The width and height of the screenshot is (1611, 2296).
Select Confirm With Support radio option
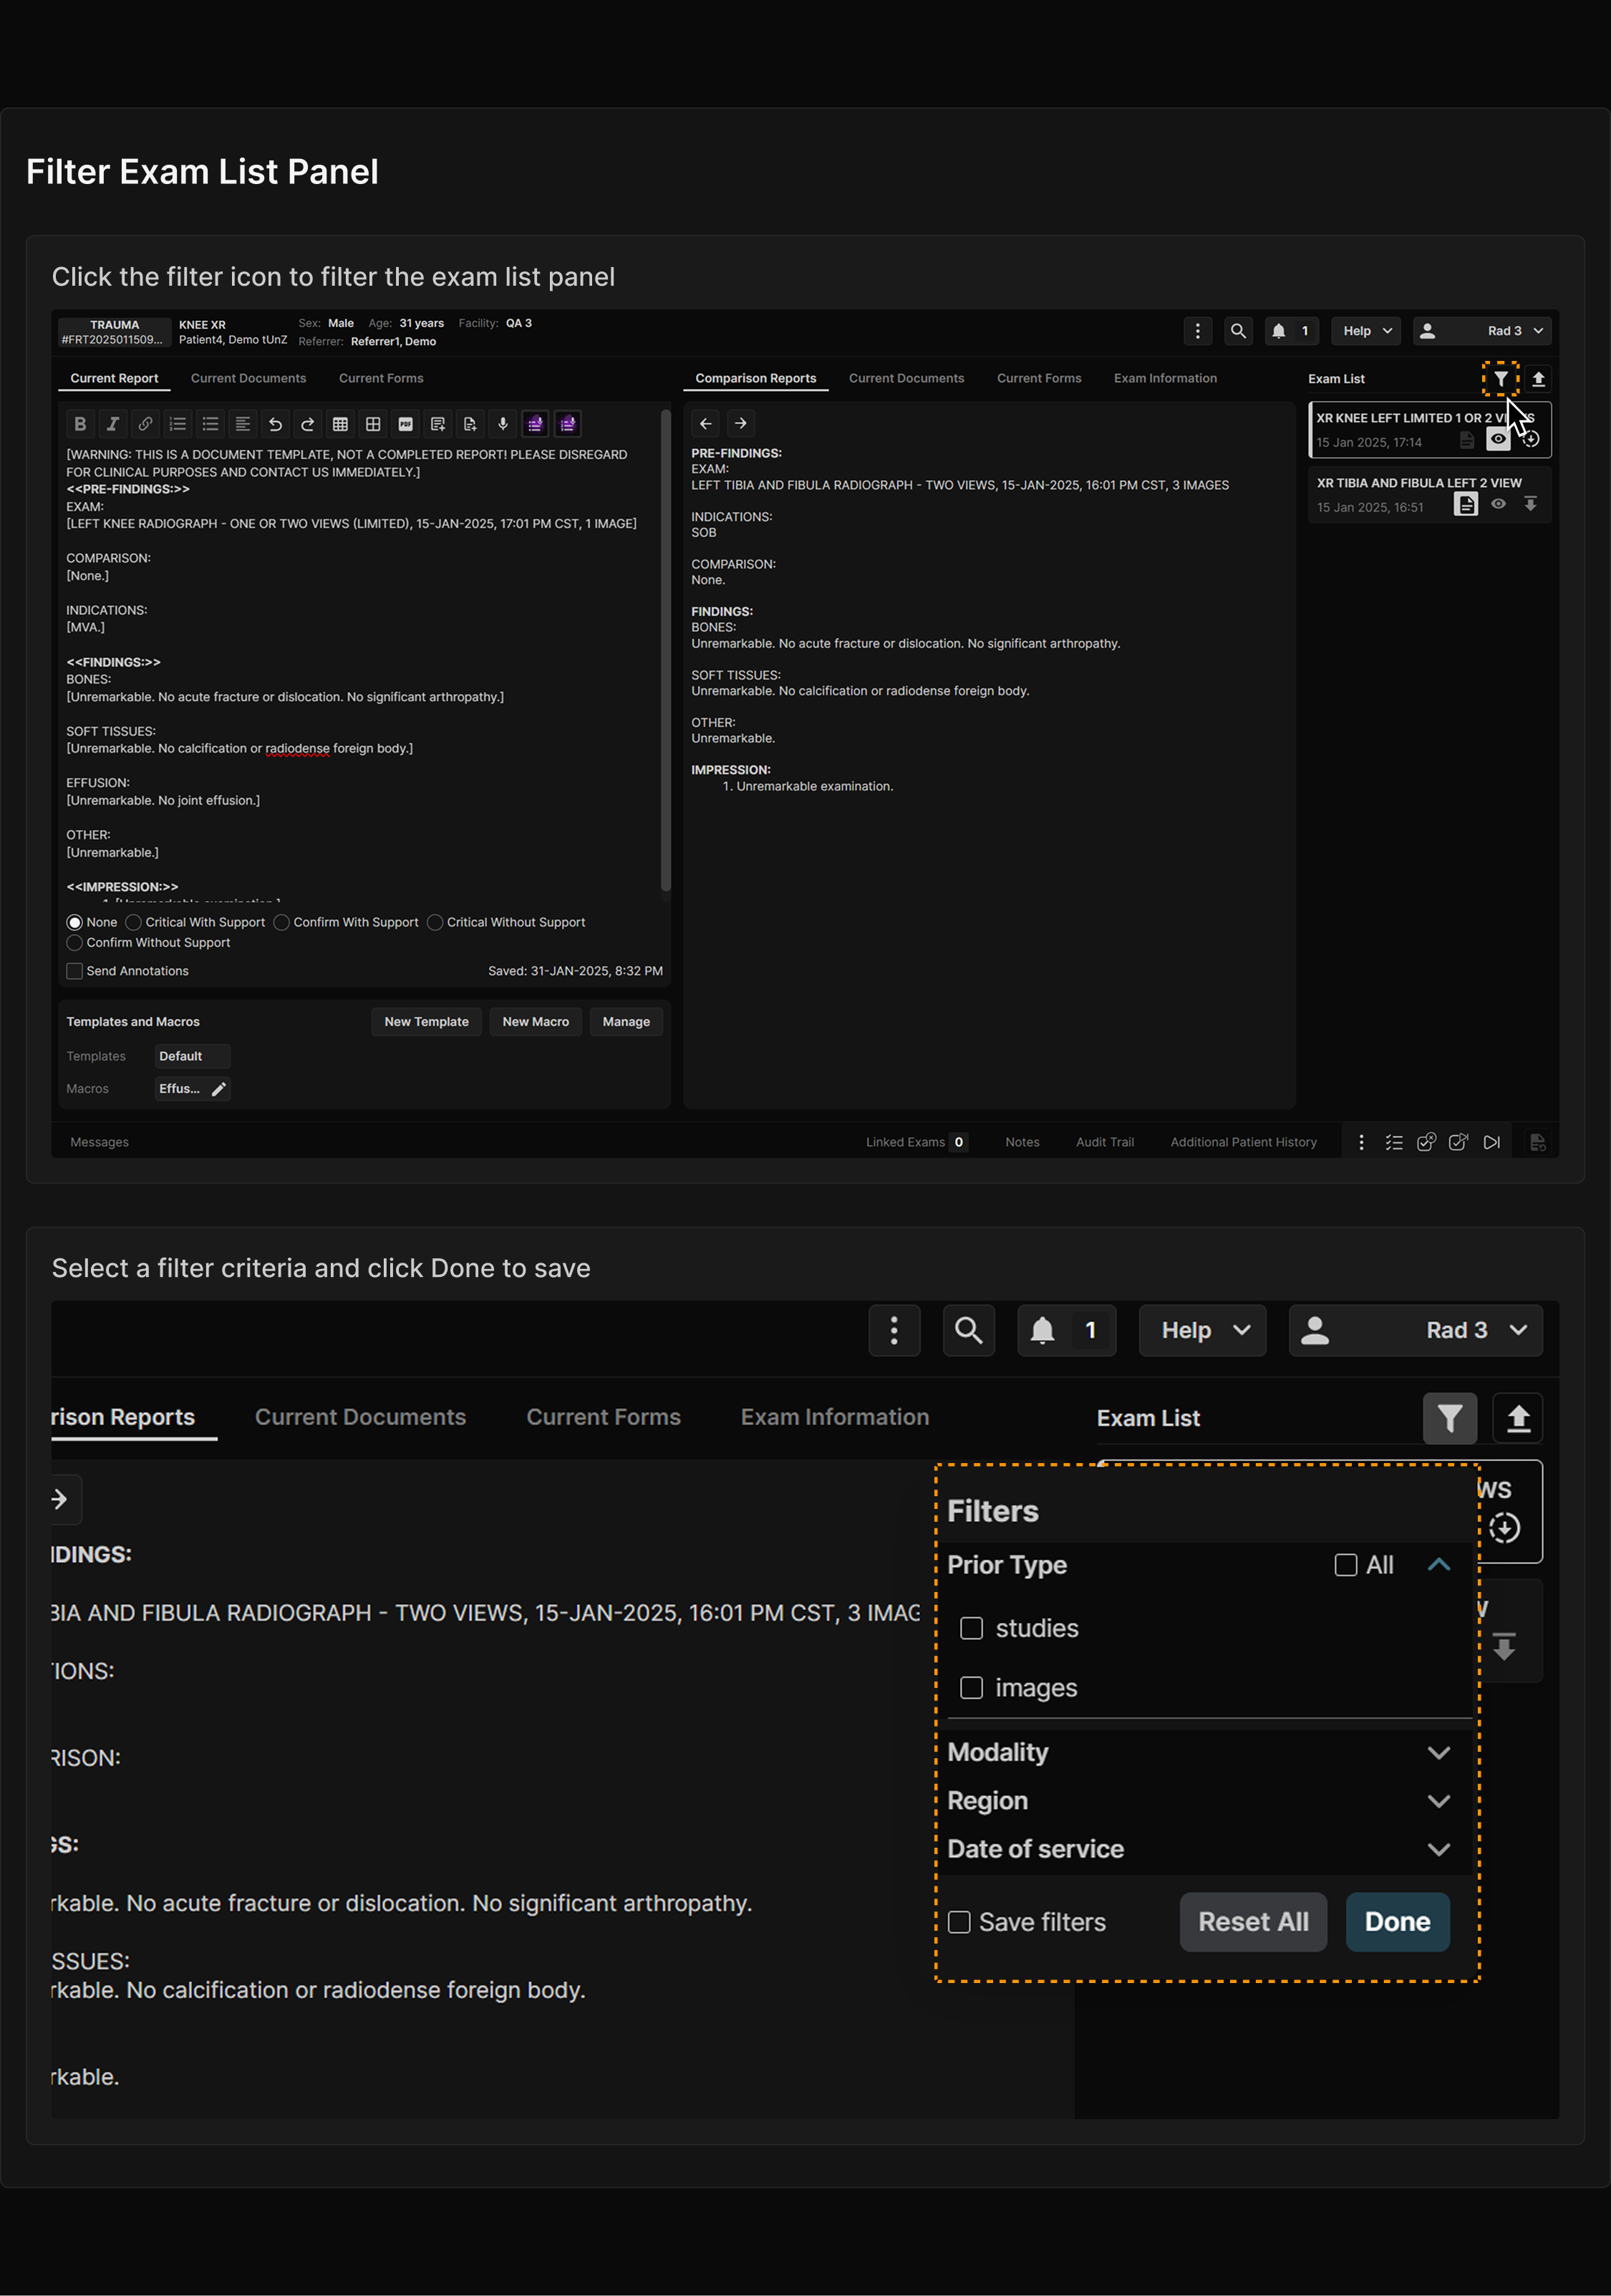282,923
